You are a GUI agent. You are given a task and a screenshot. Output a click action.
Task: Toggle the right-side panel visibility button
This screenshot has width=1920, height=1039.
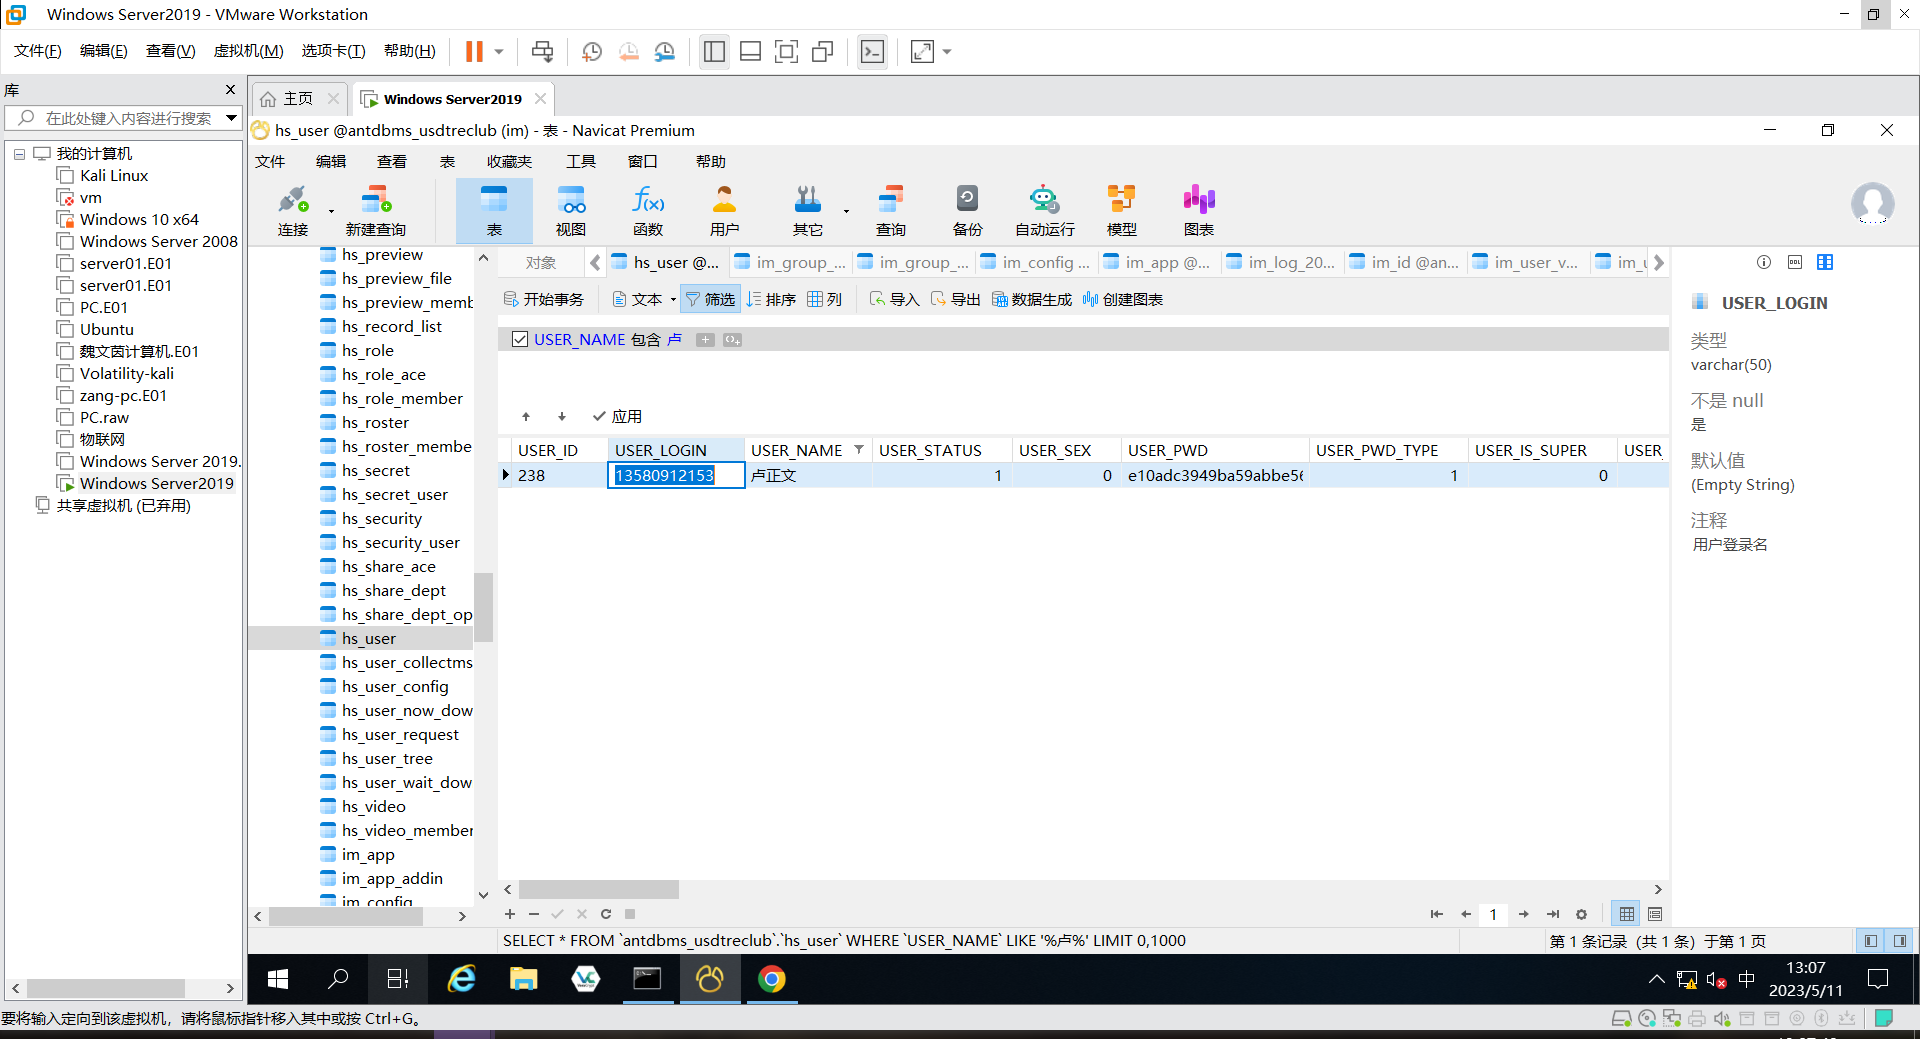pyautogui.click(x=1899, y=941)
